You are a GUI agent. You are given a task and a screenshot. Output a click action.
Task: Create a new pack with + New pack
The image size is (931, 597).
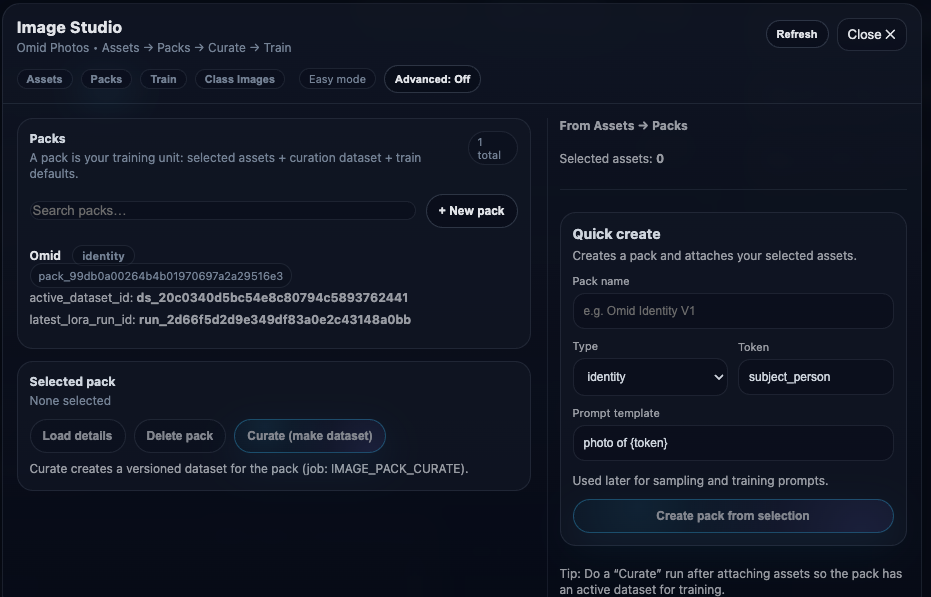pos(471,211)
